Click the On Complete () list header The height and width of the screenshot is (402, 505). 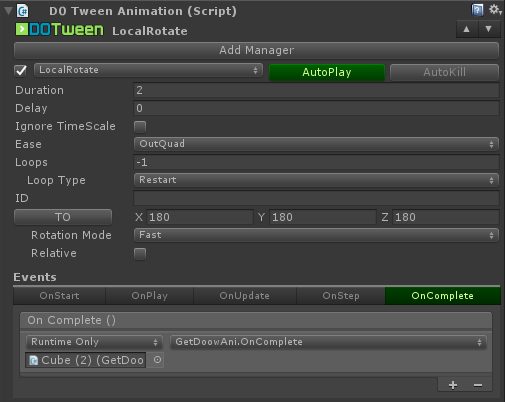click(x=256, y=320)
